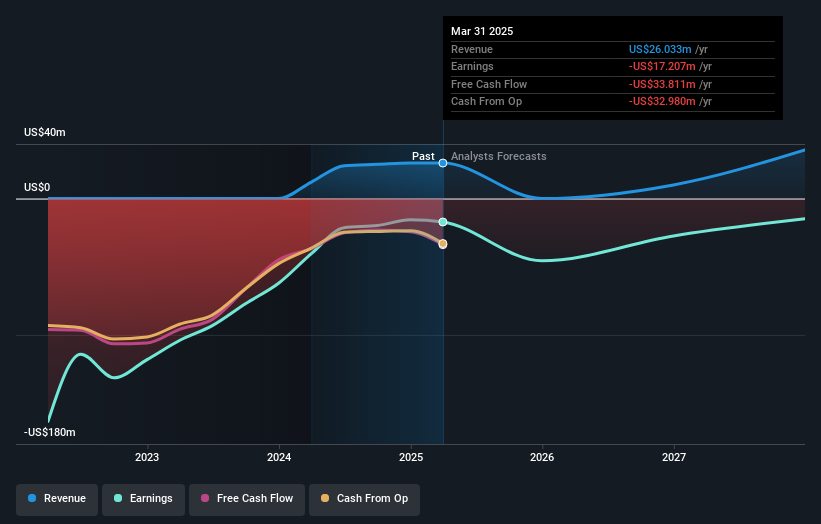821x524 pixels.
Task: Click the Cash From Op label in tooltip
Action: [x=486, y=102]
